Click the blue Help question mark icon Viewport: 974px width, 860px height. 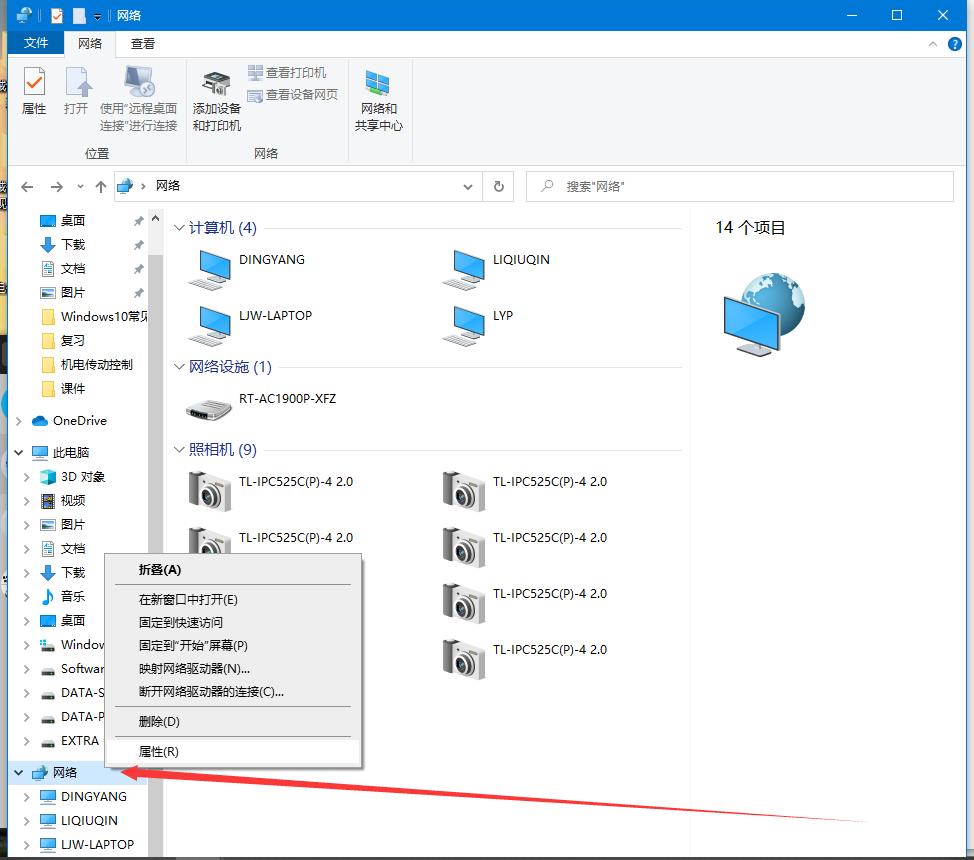click(x=955, y=43)
